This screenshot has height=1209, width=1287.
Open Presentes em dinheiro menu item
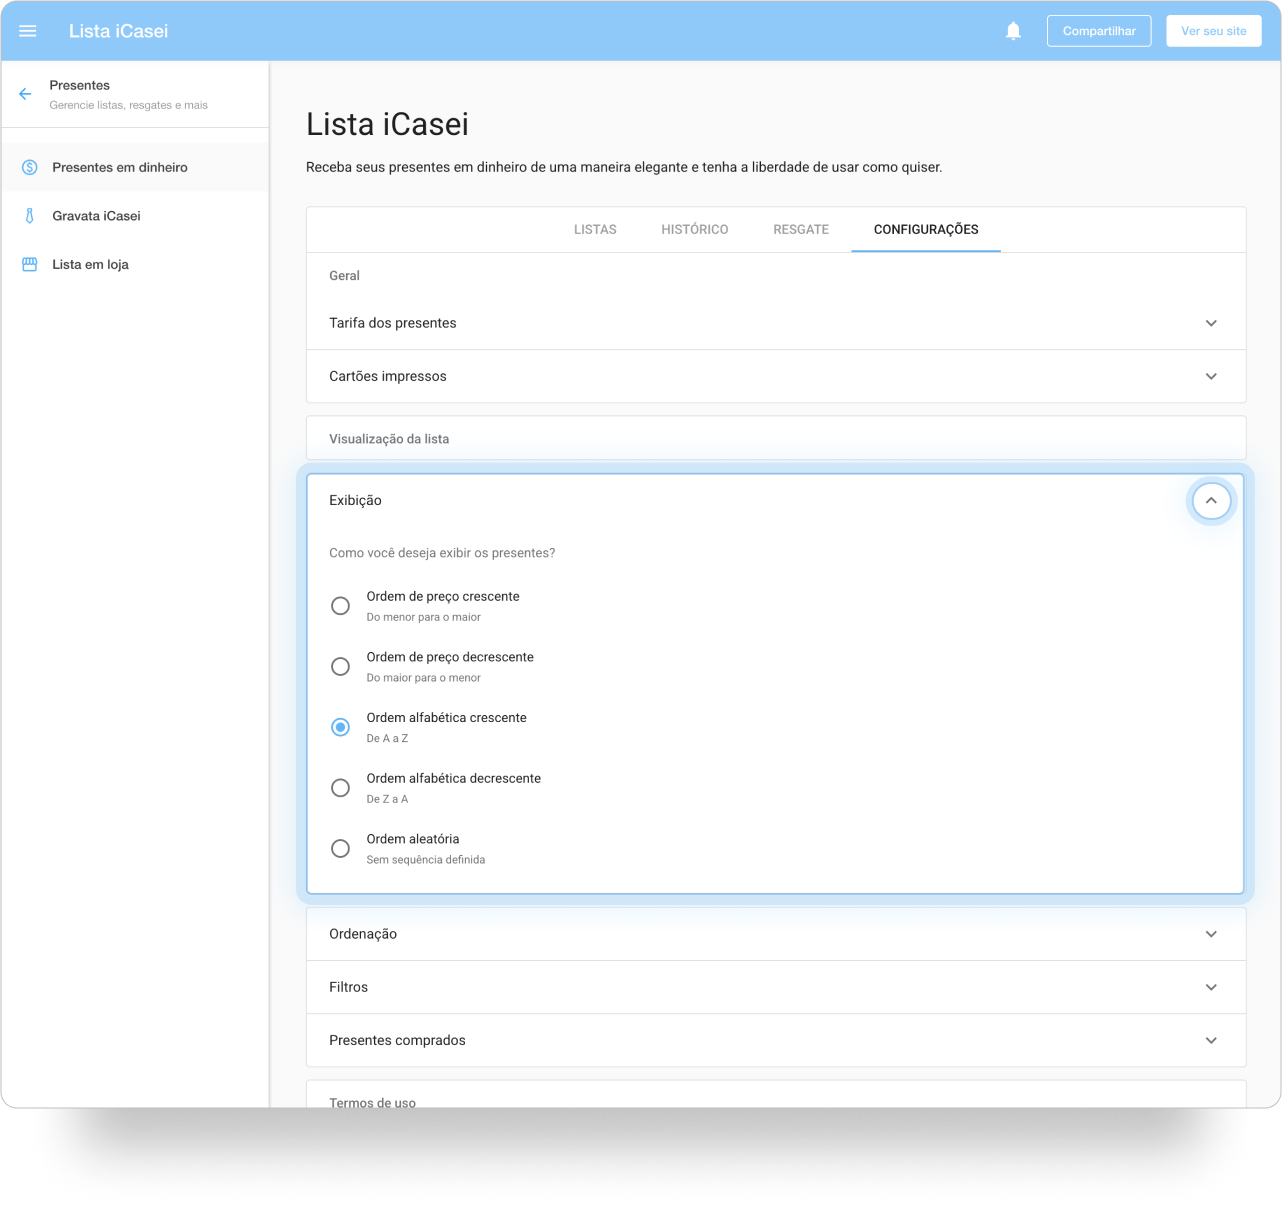(x=135, y=167)
